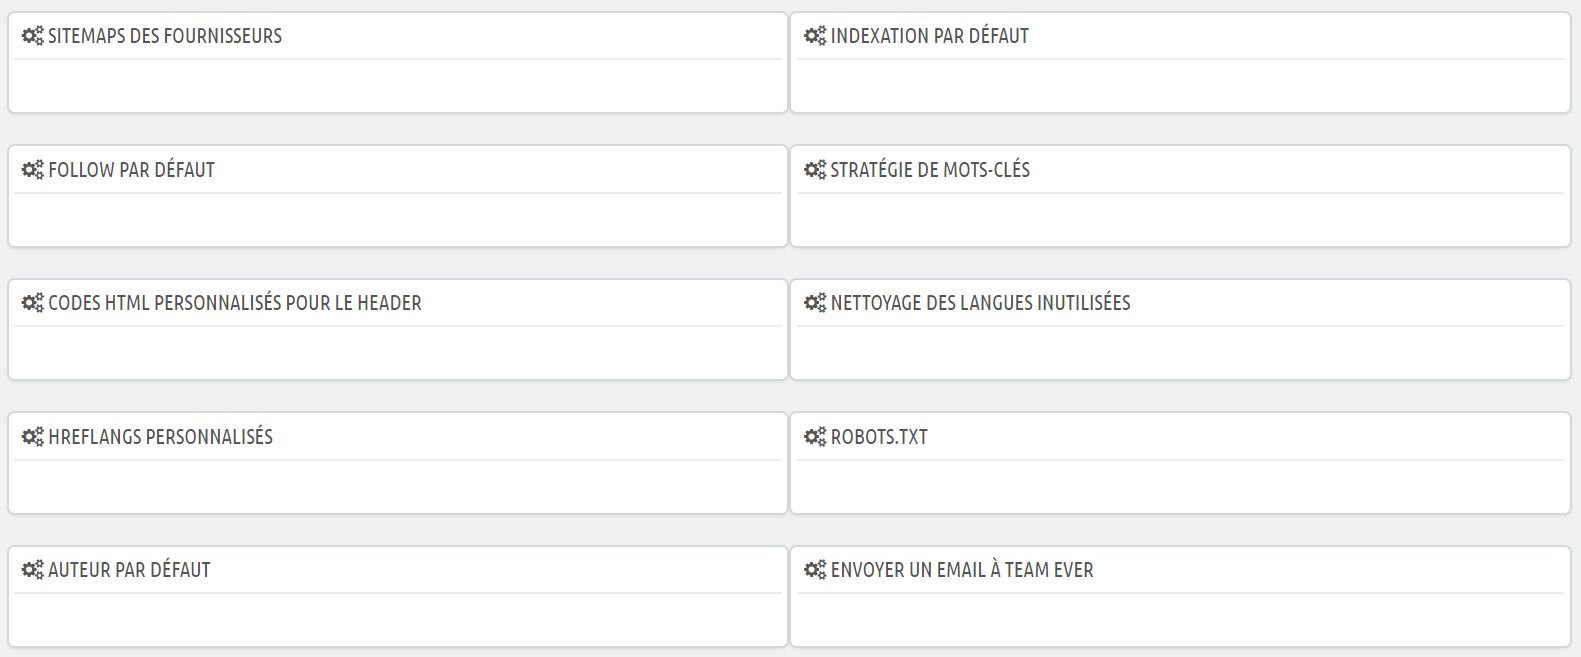
Task: Click the gears icon beside Codes HTML personnalisés
Action: [x=33, y=303]
